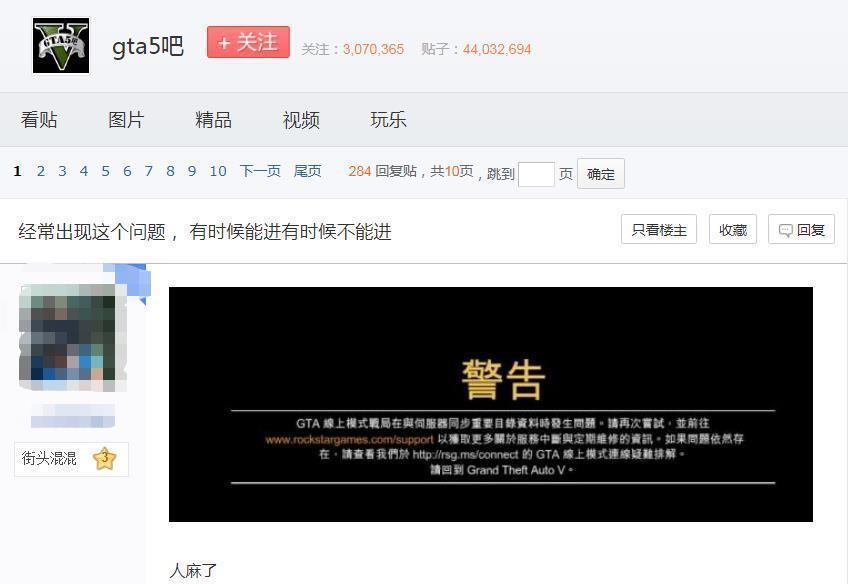Viewport: 848px width, 584px height.
Task: Go to page 8
Action: tap(170, 171)
